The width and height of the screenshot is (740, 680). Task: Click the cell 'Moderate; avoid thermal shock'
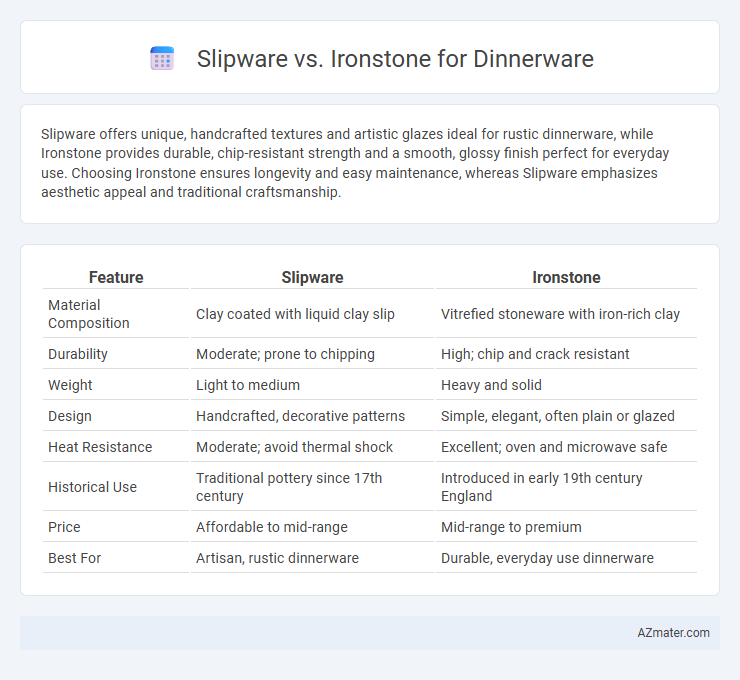click(x=294, y=447)
